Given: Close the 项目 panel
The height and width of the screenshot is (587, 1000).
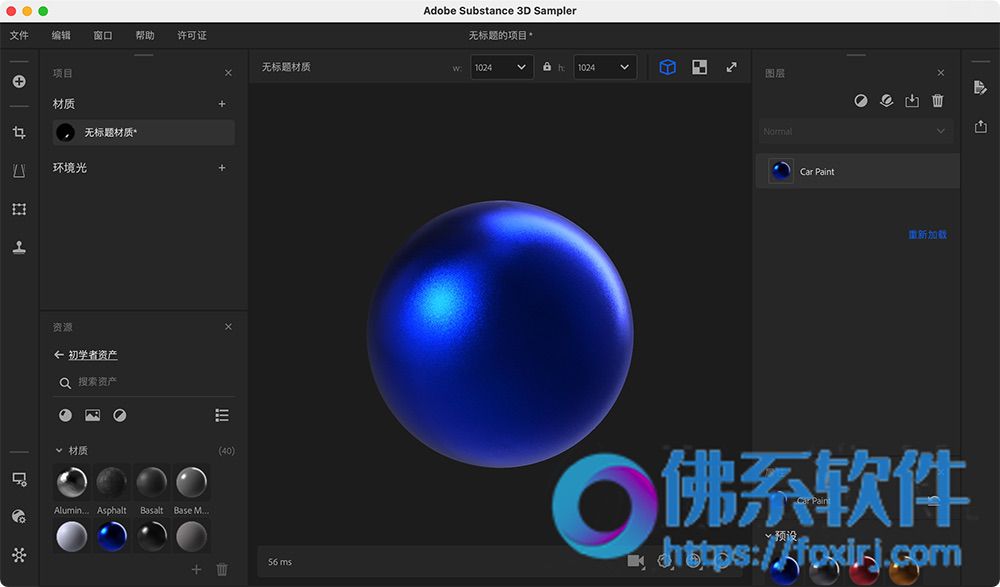Looking at the screenshot, I should pos(228,73).
